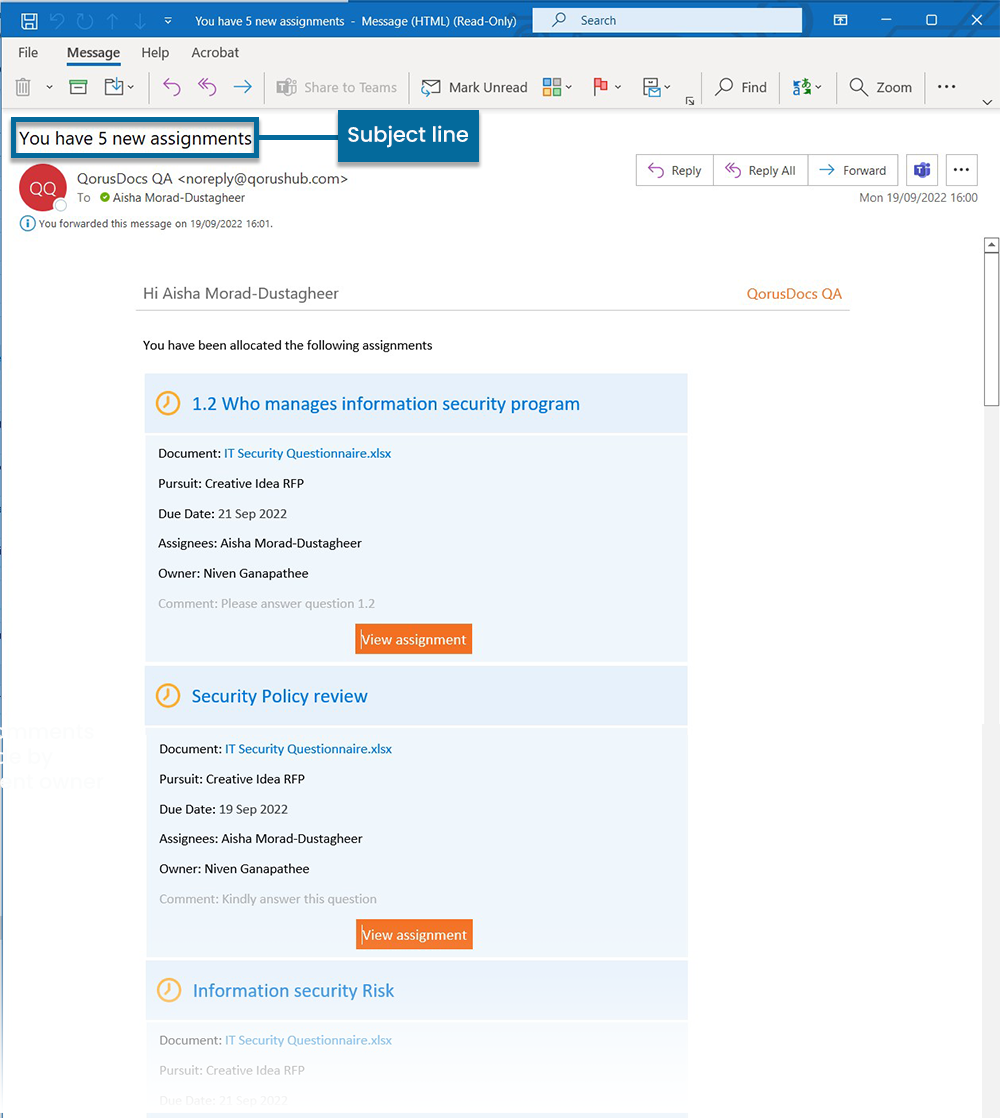The width and height of the screenshot is (1000, 1118).
Task: Click 'Owner: Niven Ganapathee' in first assignment
Action: click(233, 573)
